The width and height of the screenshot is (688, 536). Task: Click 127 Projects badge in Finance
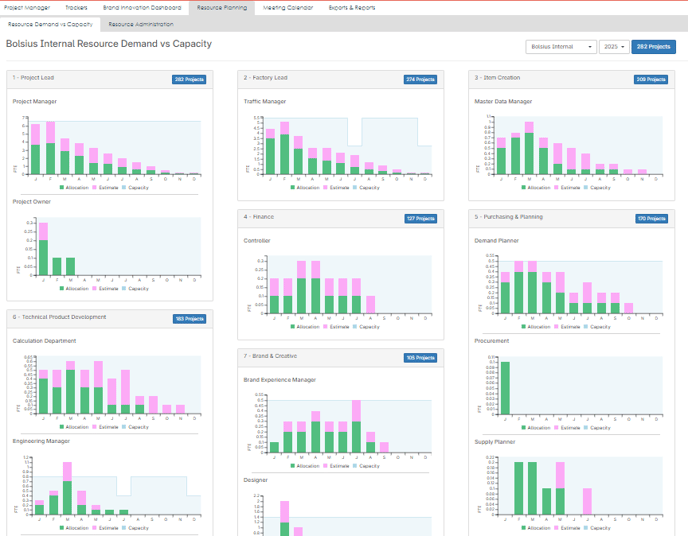(x=420, y=218)
